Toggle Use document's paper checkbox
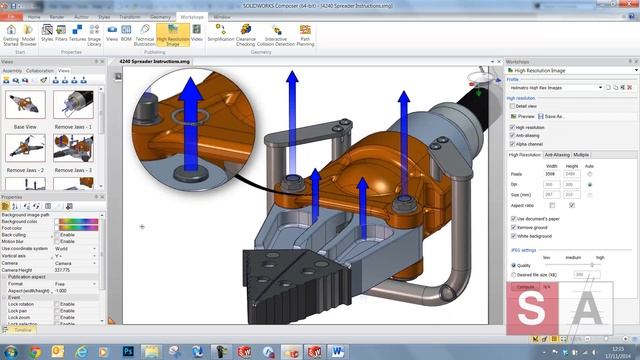 point(513,219)
